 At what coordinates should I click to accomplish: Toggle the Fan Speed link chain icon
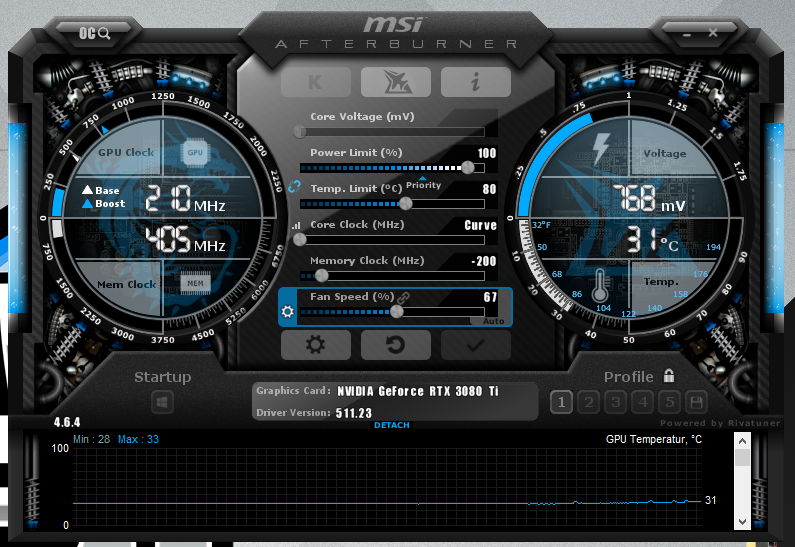[404, 297]
